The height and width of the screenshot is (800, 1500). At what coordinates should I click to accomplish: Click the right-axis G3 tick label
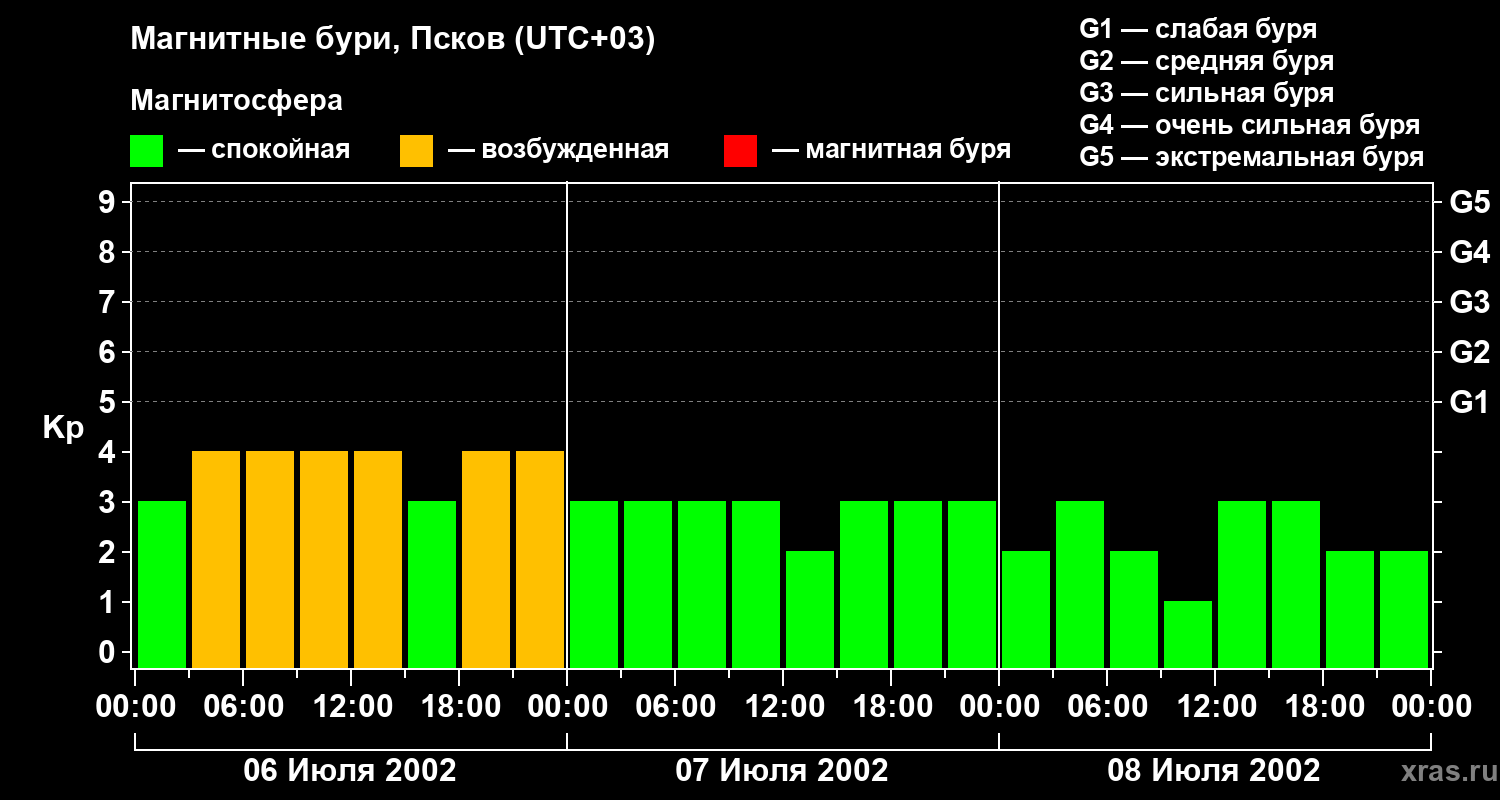[x=1469, y=302]
